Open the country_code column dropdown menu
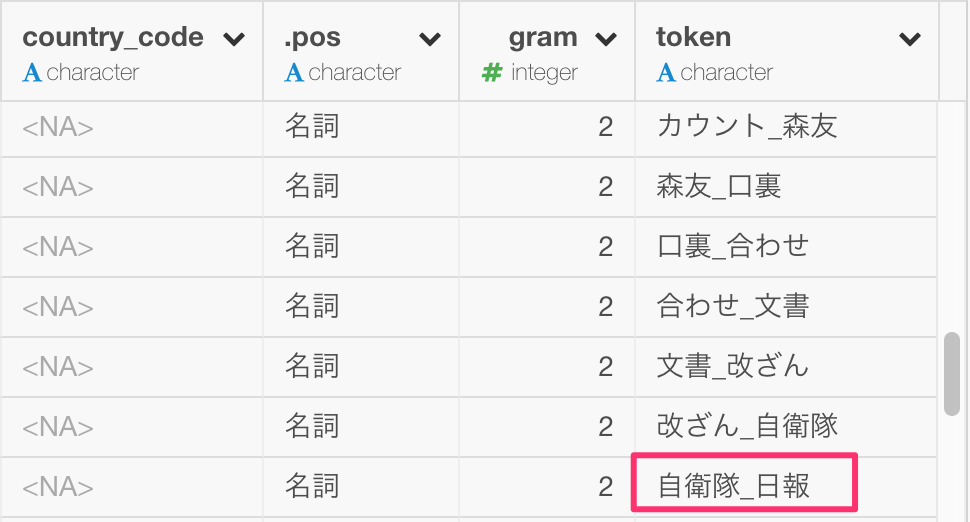Image resolution: width=970 pixels, height=522 pixels. click(x=234, y=40)
